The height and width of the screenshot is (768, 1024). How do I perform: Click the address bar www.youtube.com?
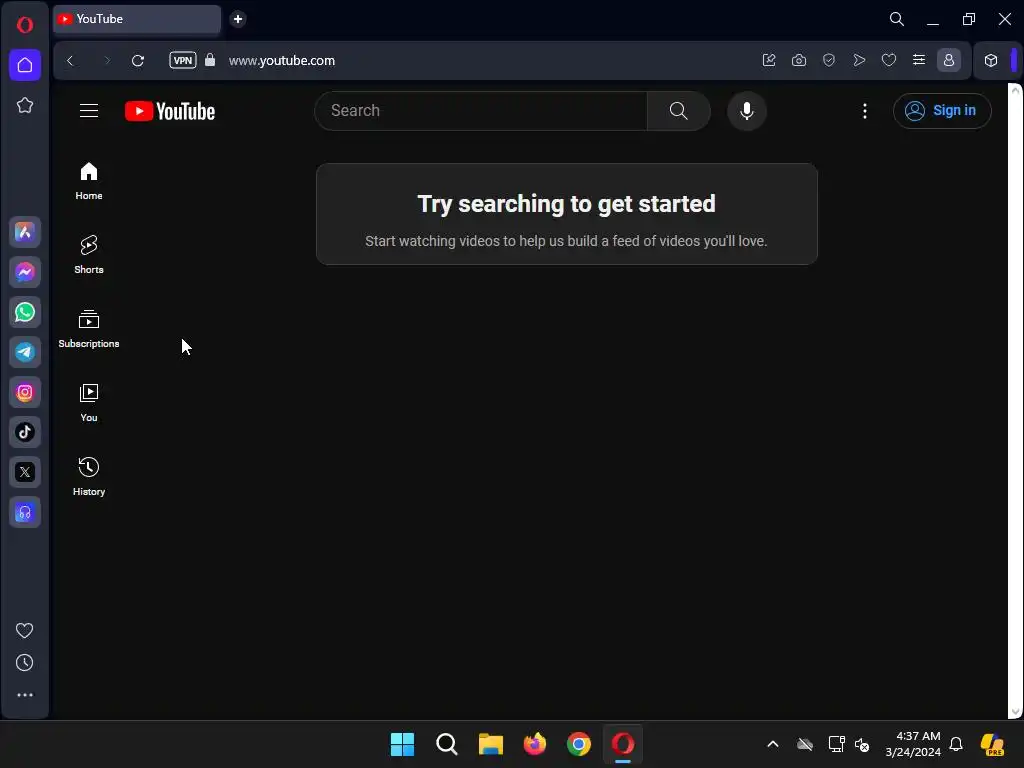tap(281, 61)
